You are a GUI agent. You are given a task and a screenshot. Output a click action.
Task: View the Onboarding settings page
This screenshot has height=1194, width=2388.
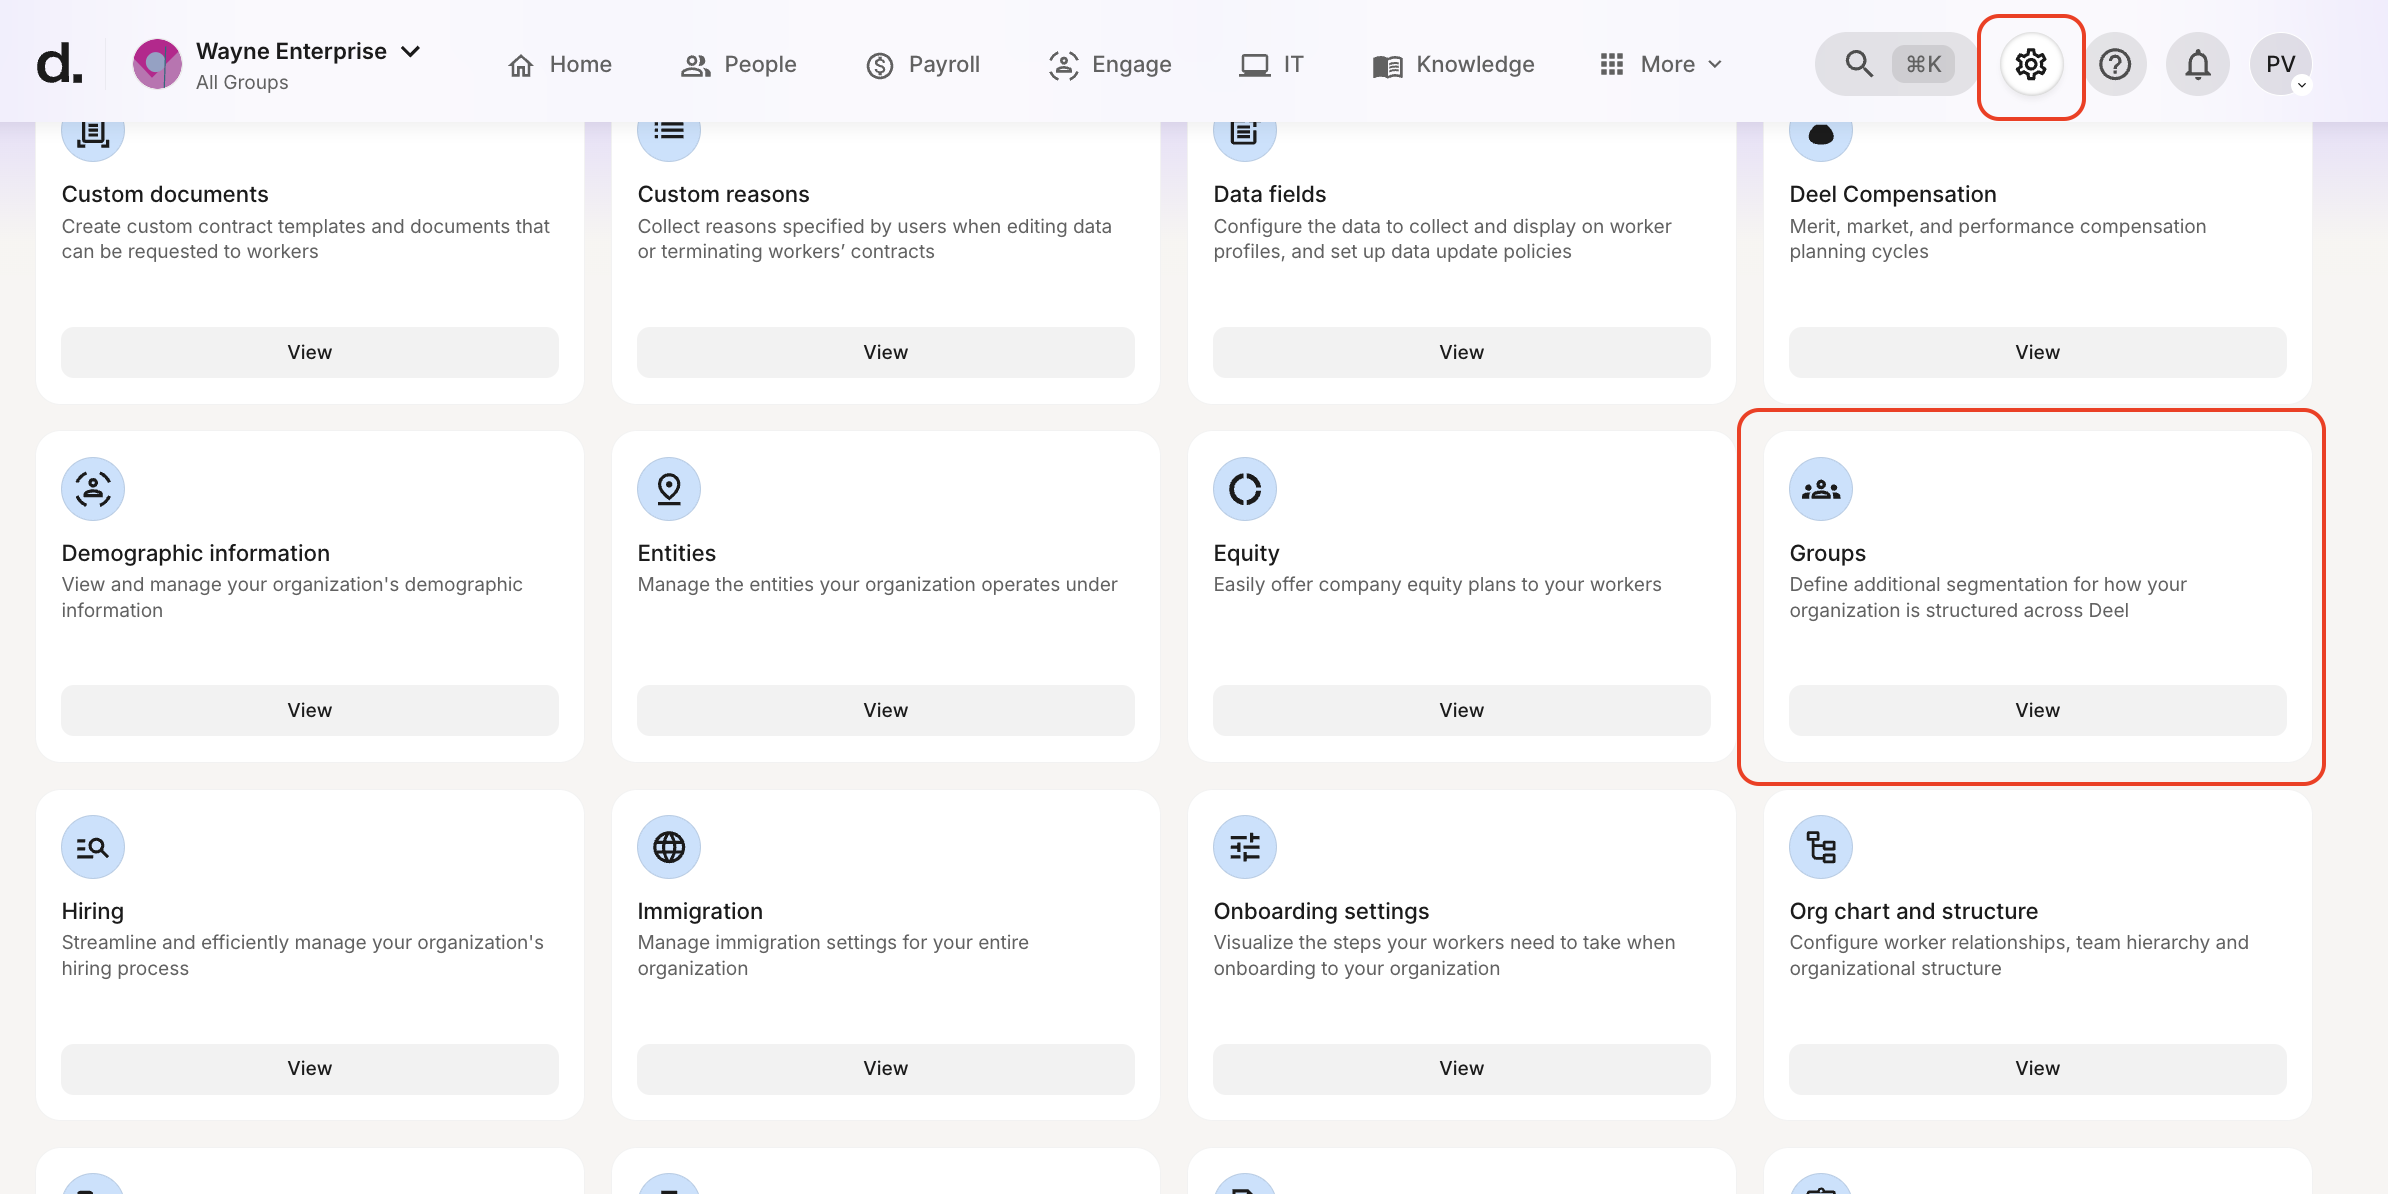pyautogui.click(x=1462, y=1068)
